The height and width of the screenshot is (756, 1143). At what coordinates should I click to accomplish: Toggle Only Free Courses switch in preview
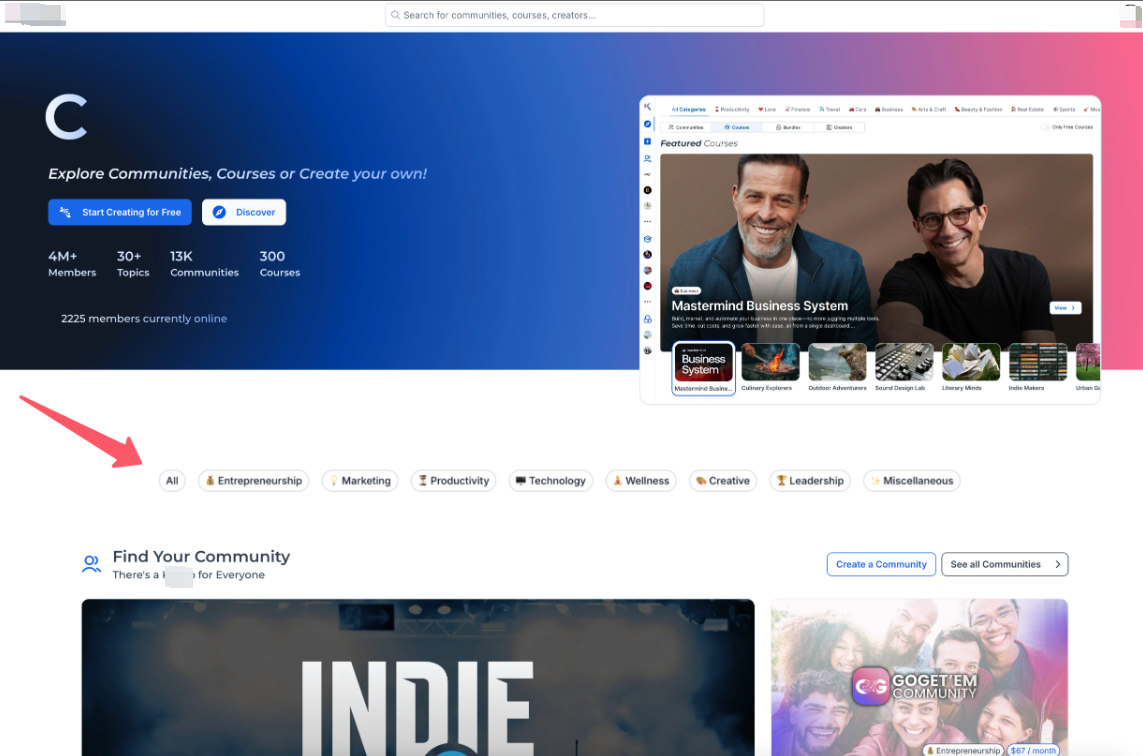[x=1045, y=127]
